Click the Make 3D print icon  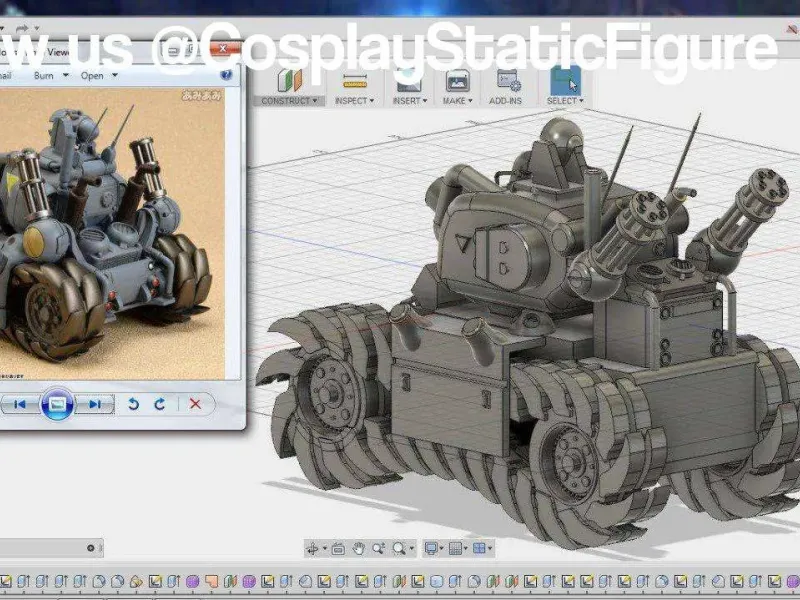point(458,81)
